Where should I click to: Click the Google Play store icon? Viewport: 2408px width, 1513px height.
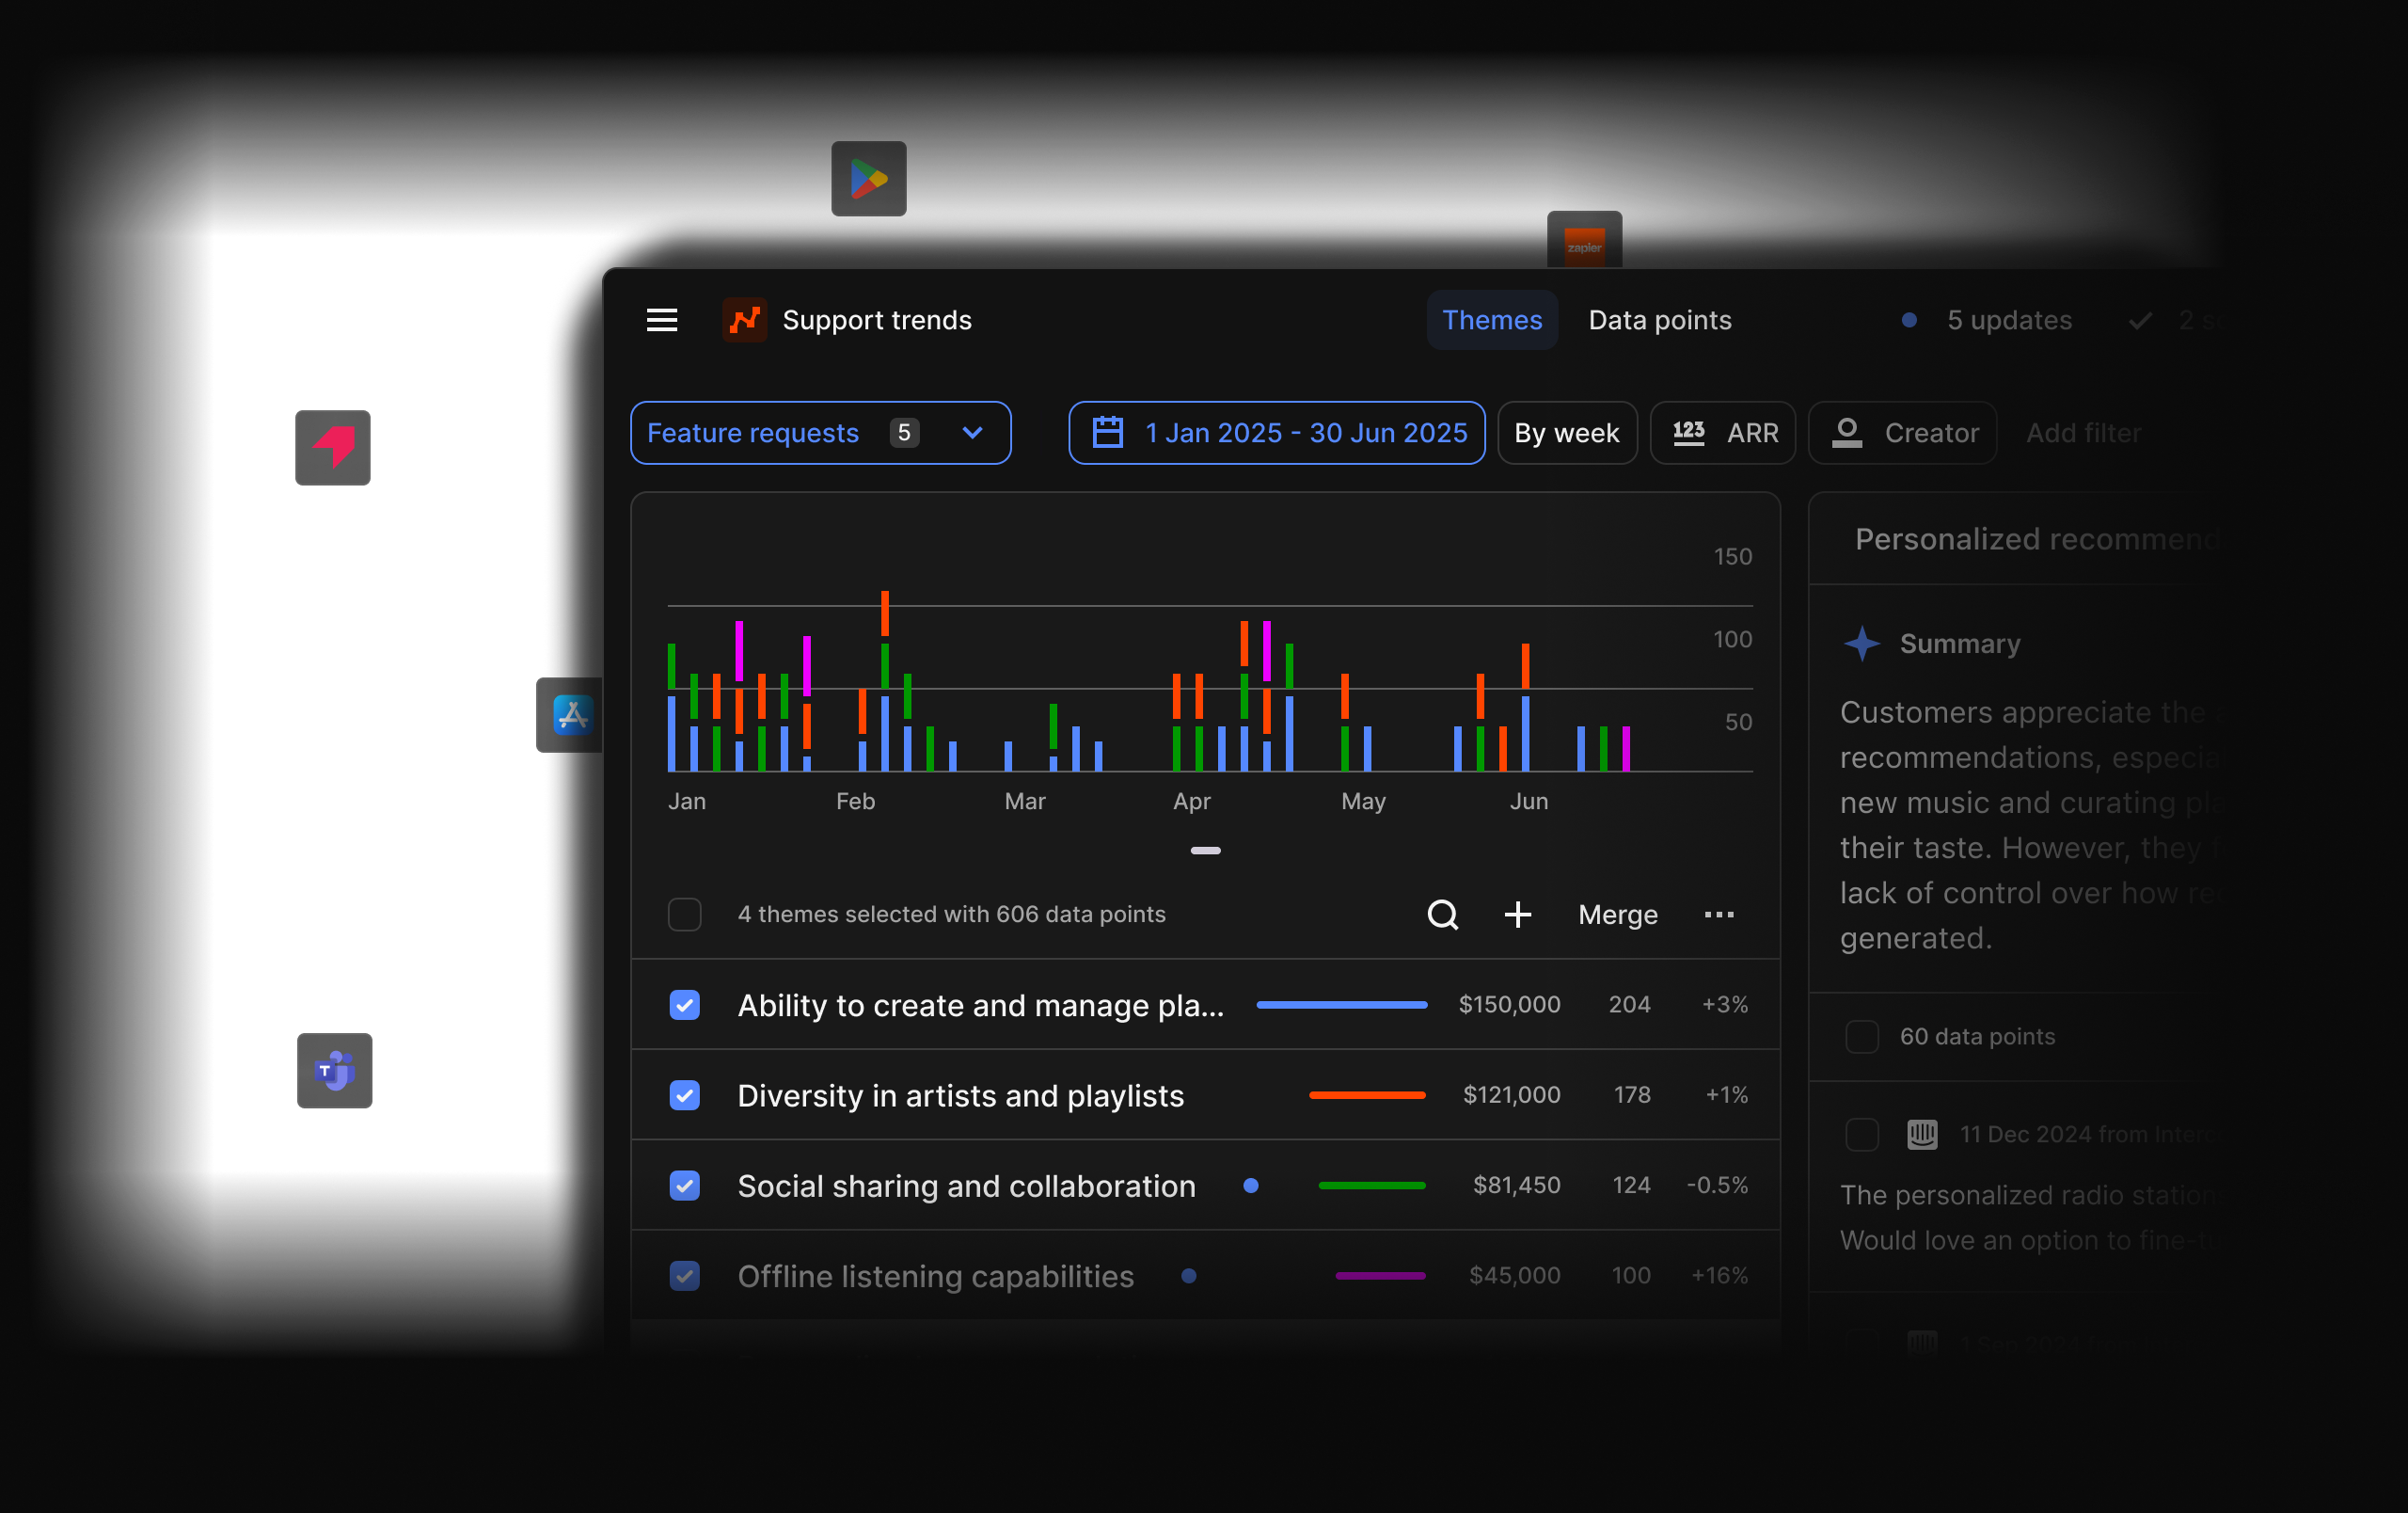click(868, 179)
